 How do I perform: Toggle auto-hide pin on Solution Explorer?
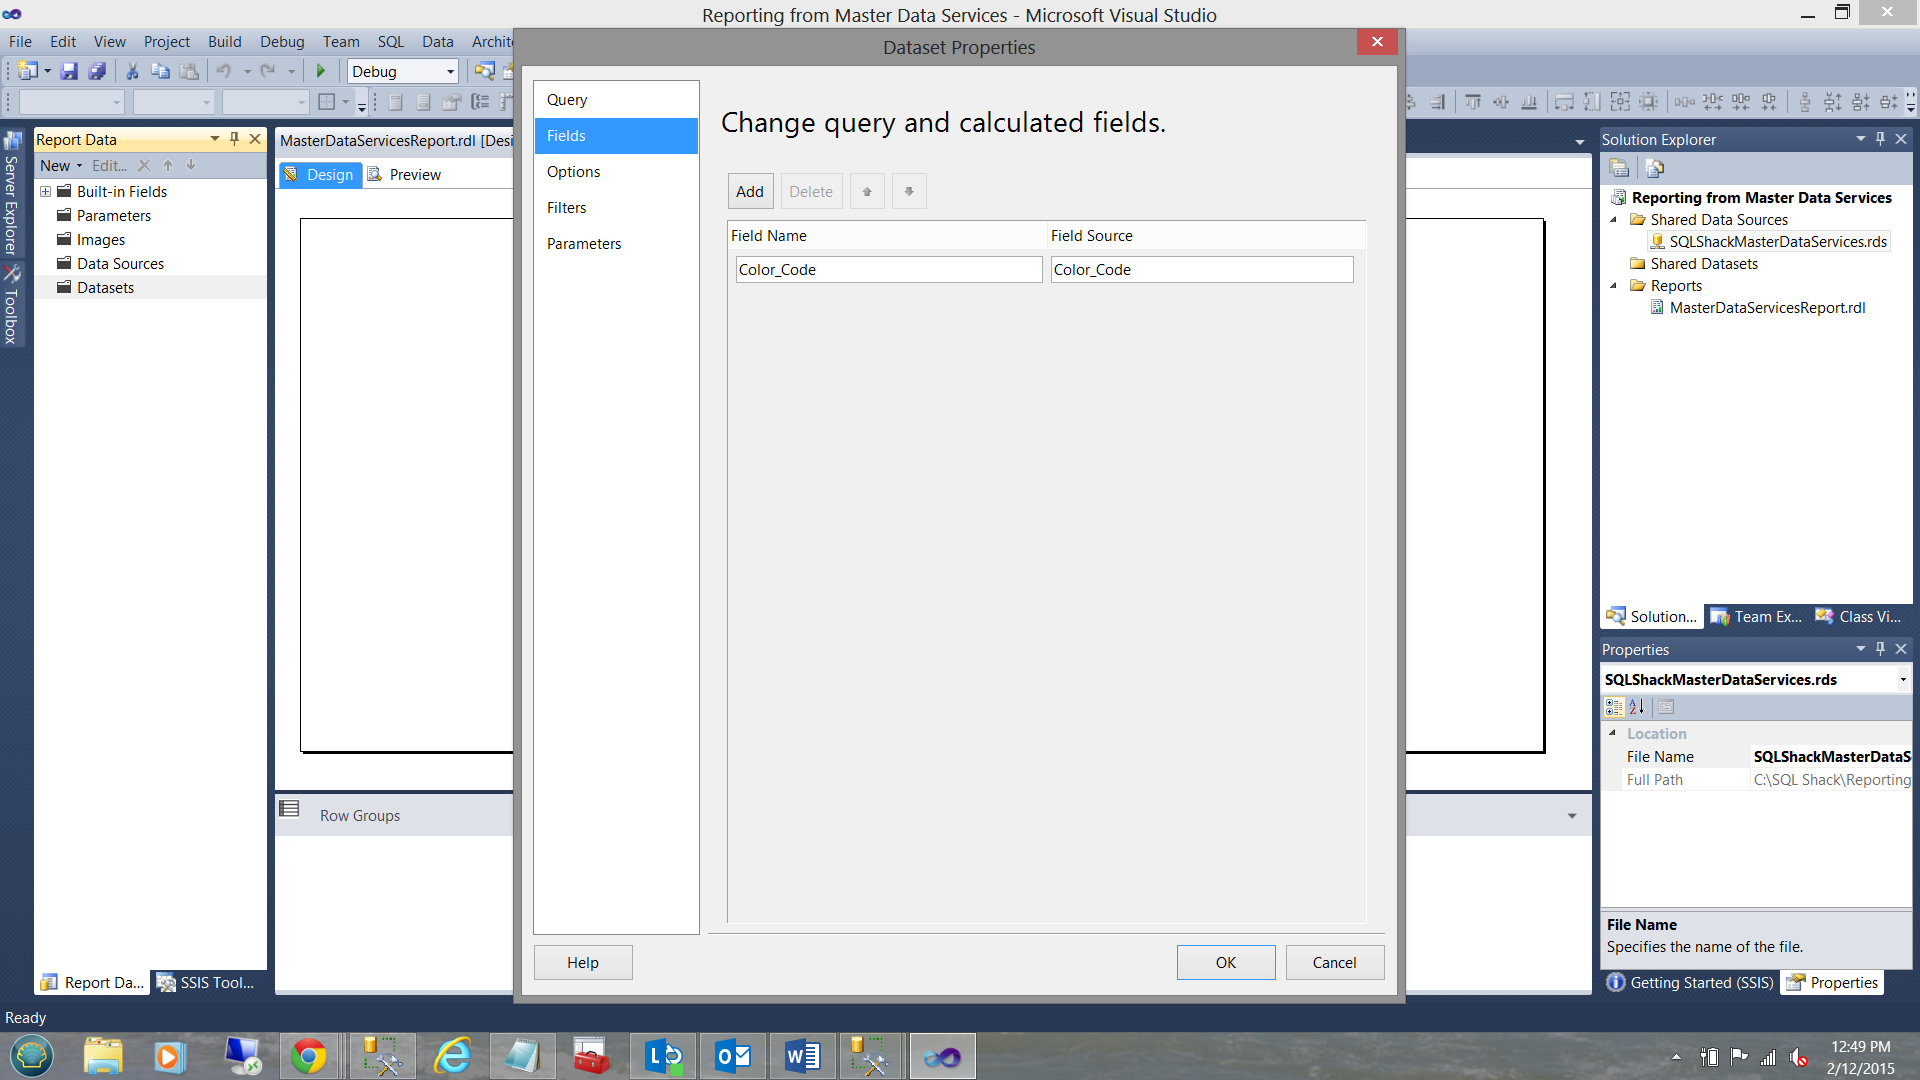(x=1880, y=139)
